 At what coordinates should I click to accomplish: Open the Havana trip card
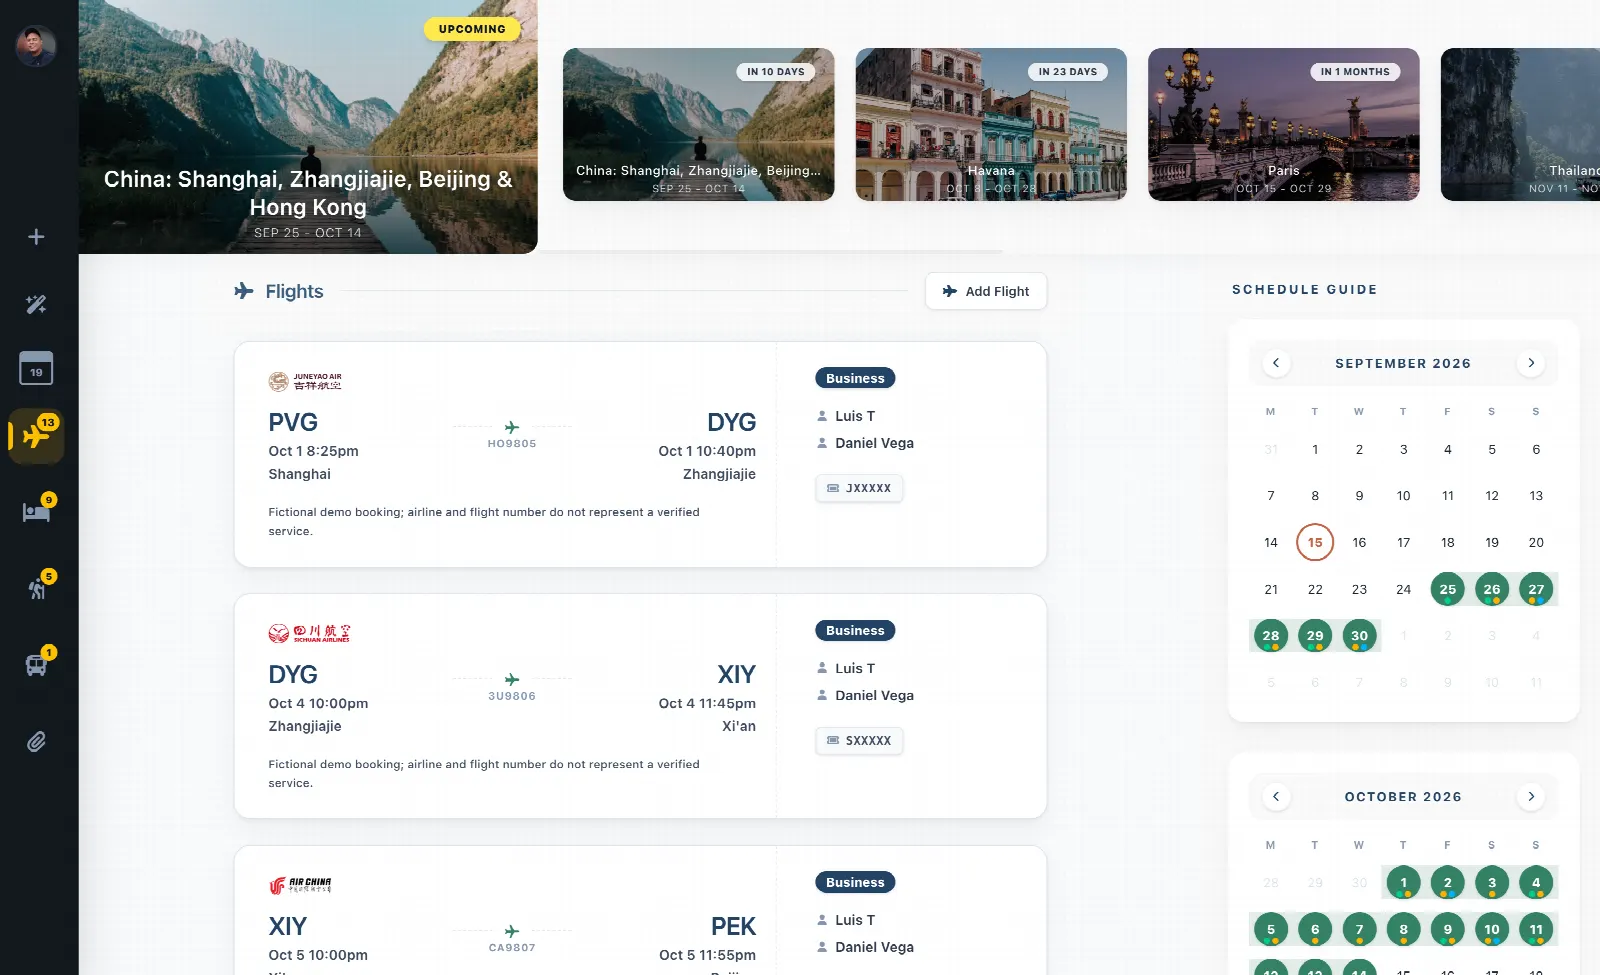tap(991, 125)
